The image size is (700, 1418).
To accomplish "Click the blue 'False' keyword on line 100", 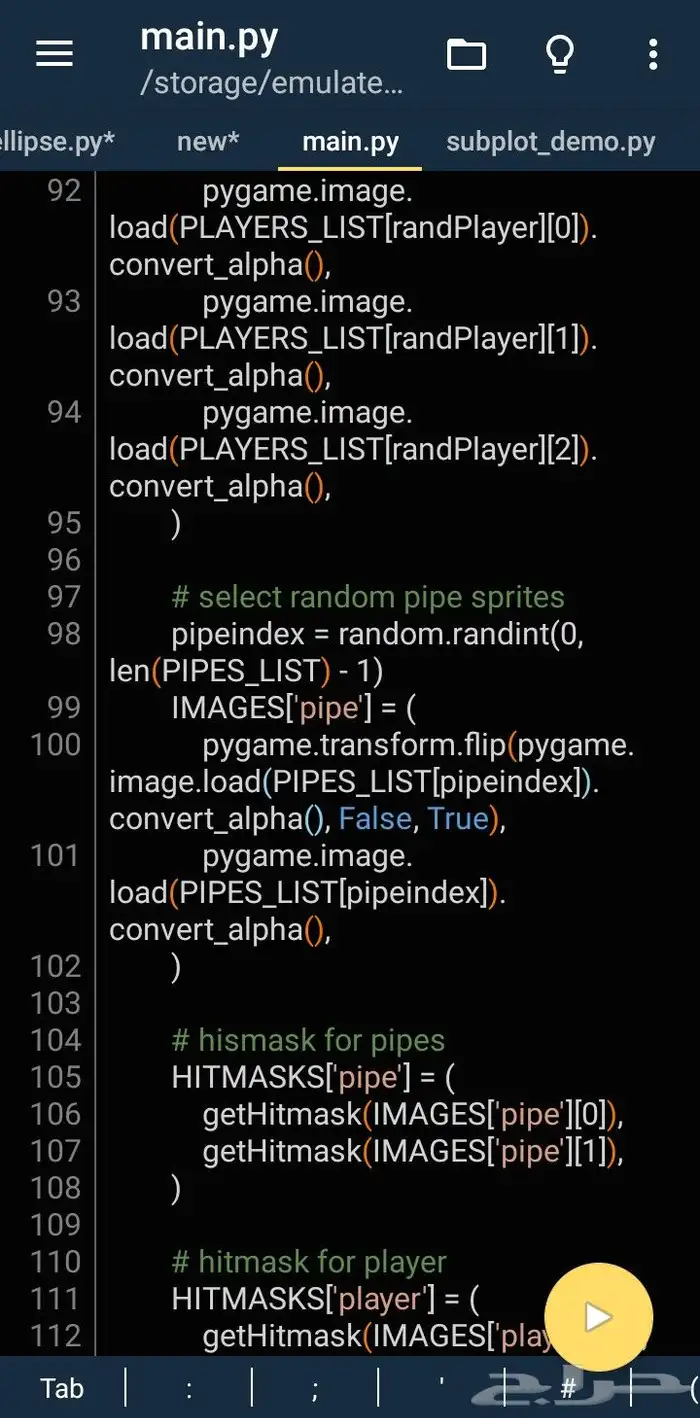I will (x=375, y=819).
